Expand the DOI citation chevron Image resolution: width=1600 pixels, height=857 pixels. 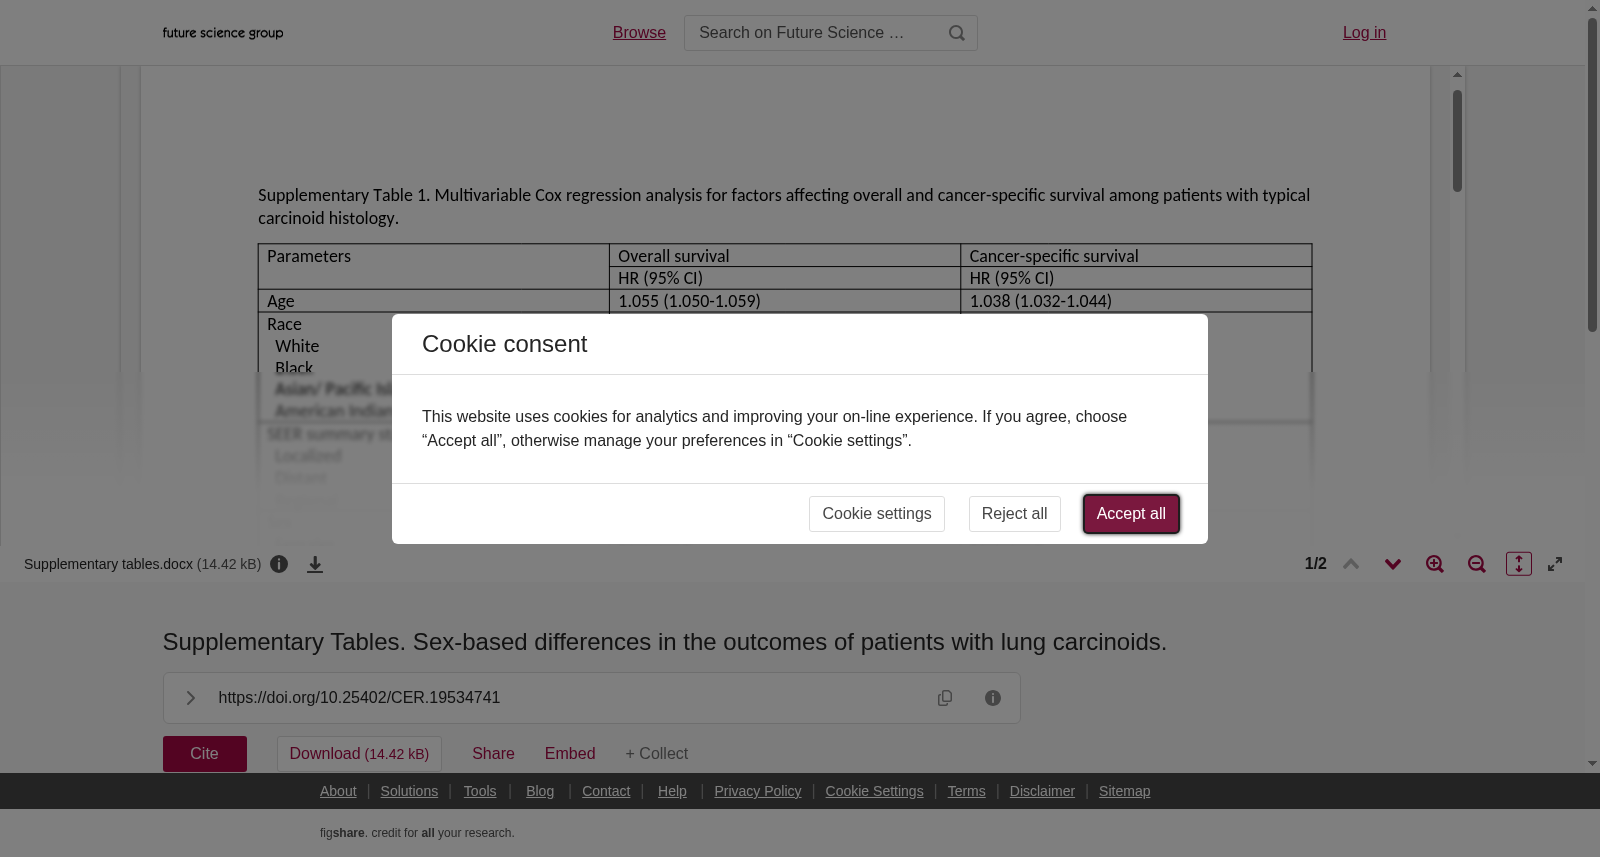190,698
